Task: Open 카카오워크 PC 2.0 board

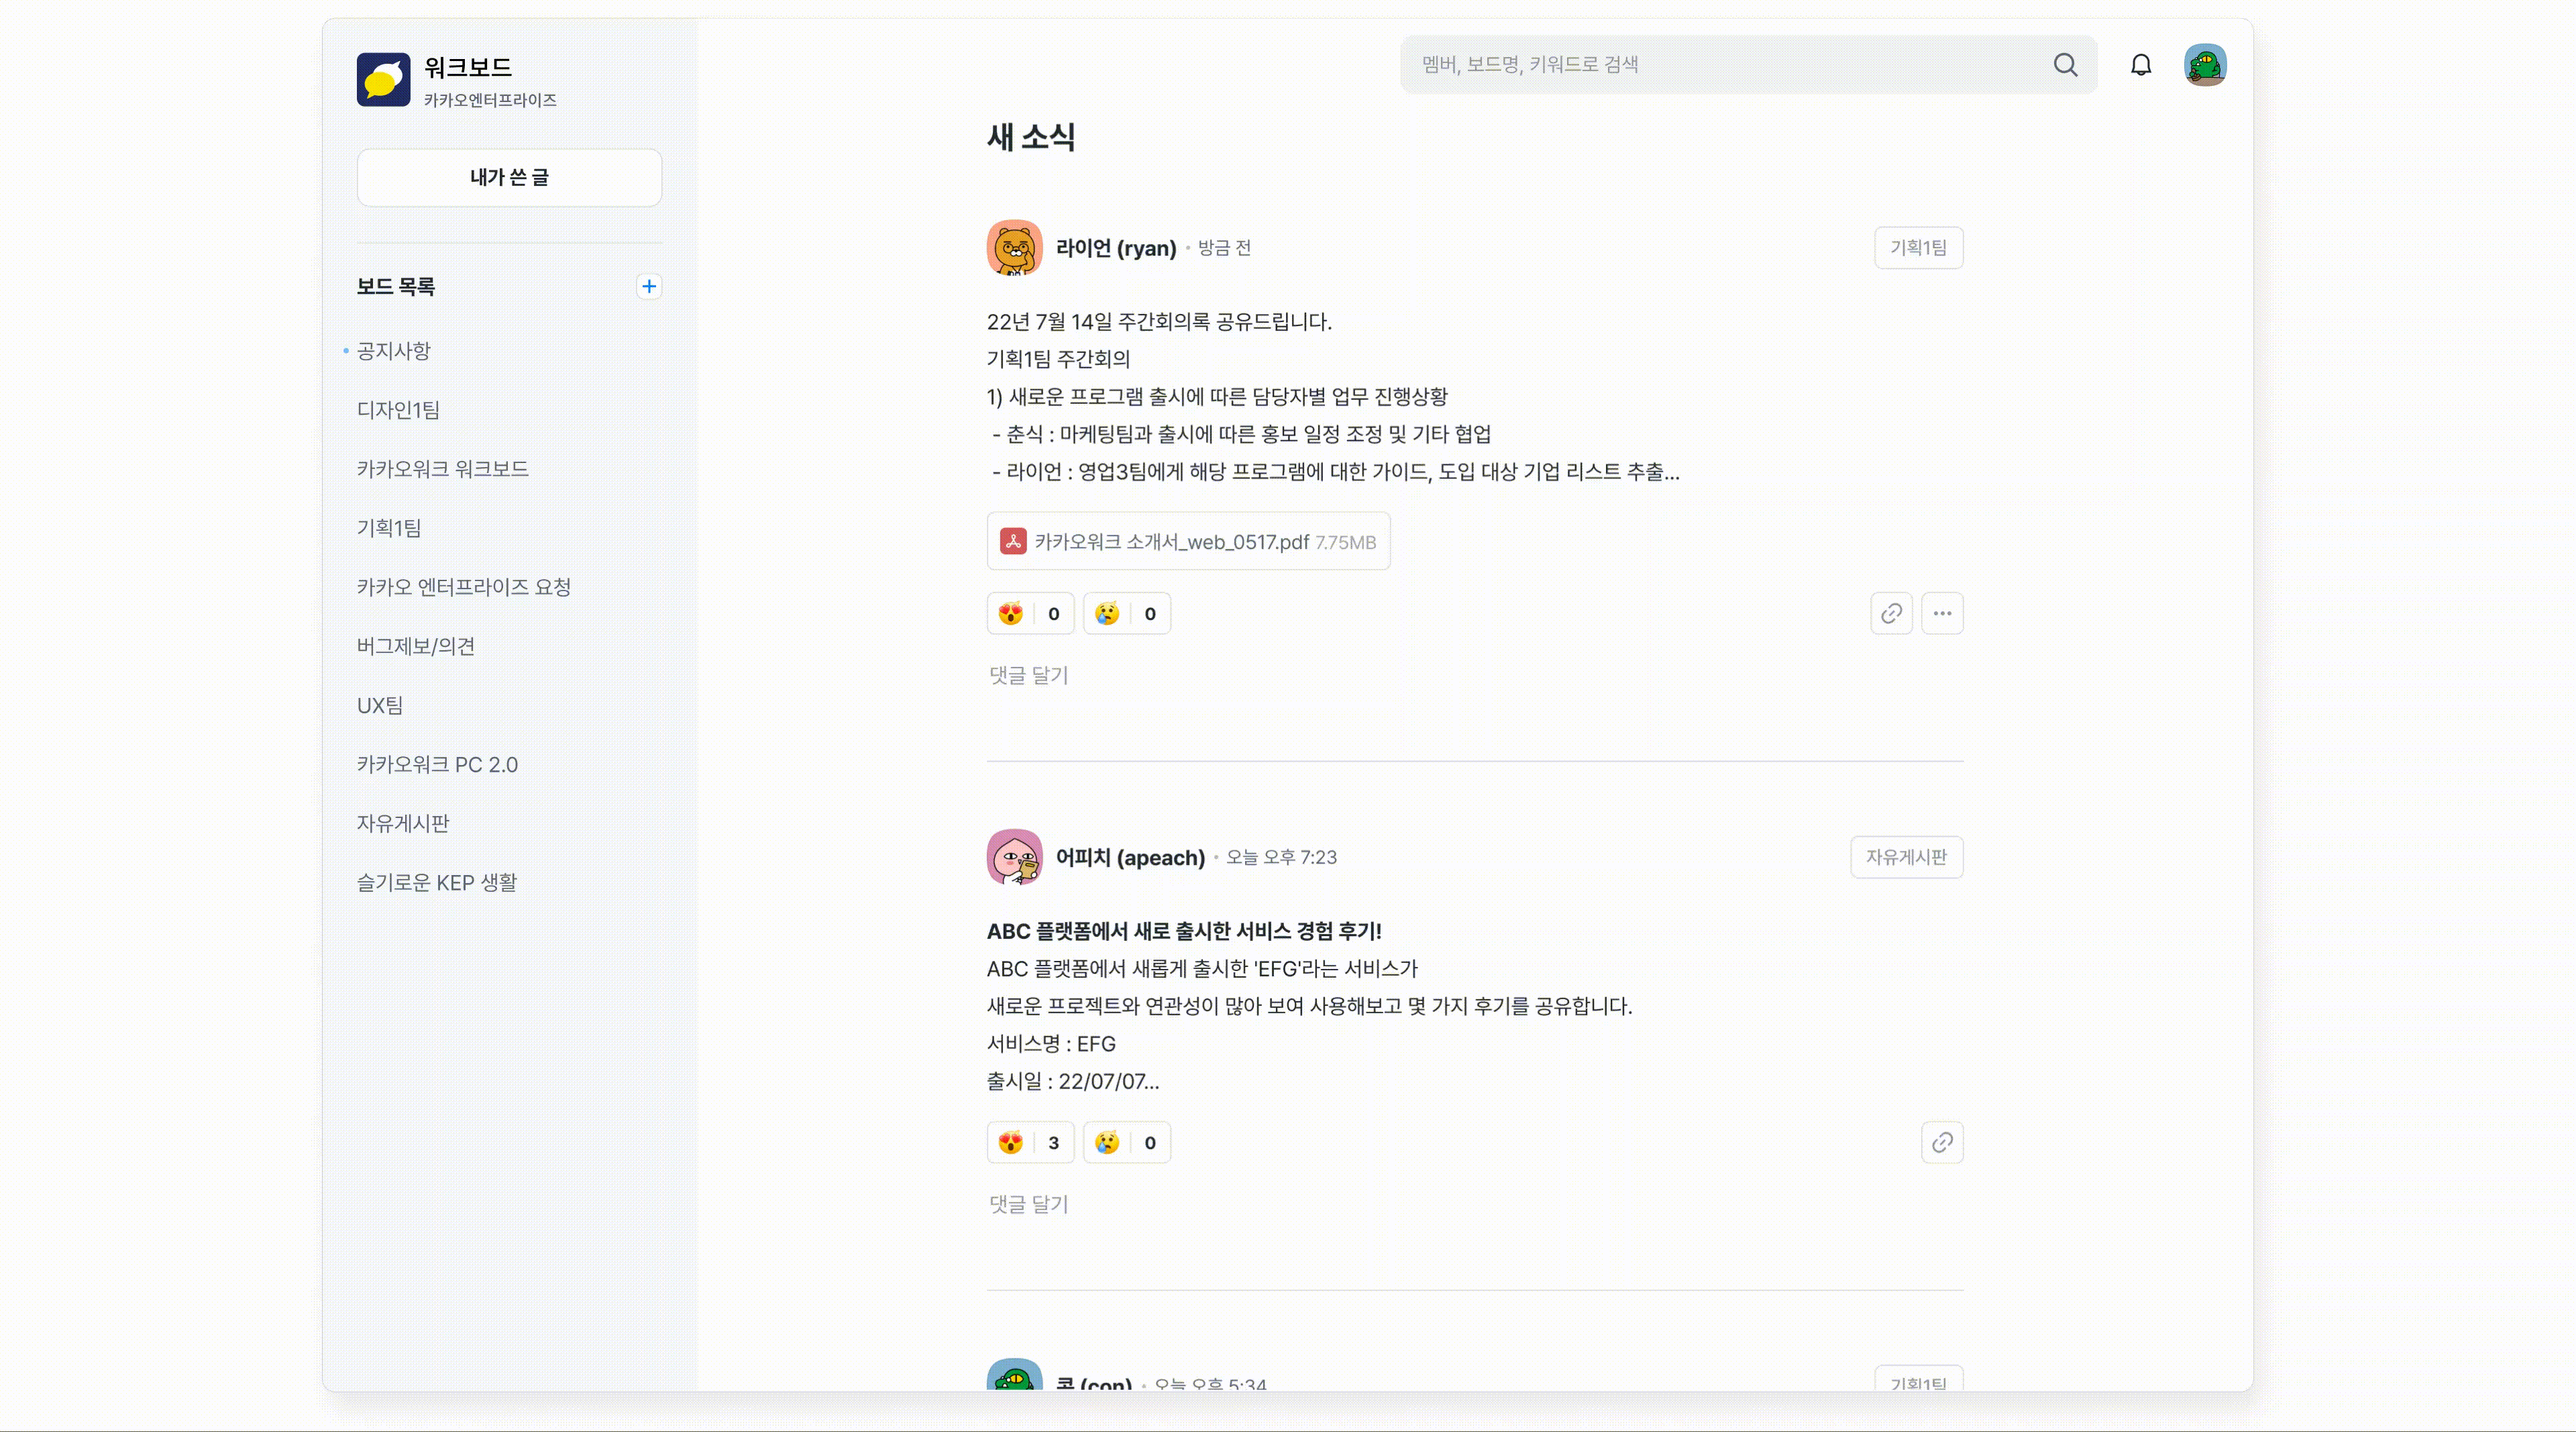Action: (x=437, y=765)
